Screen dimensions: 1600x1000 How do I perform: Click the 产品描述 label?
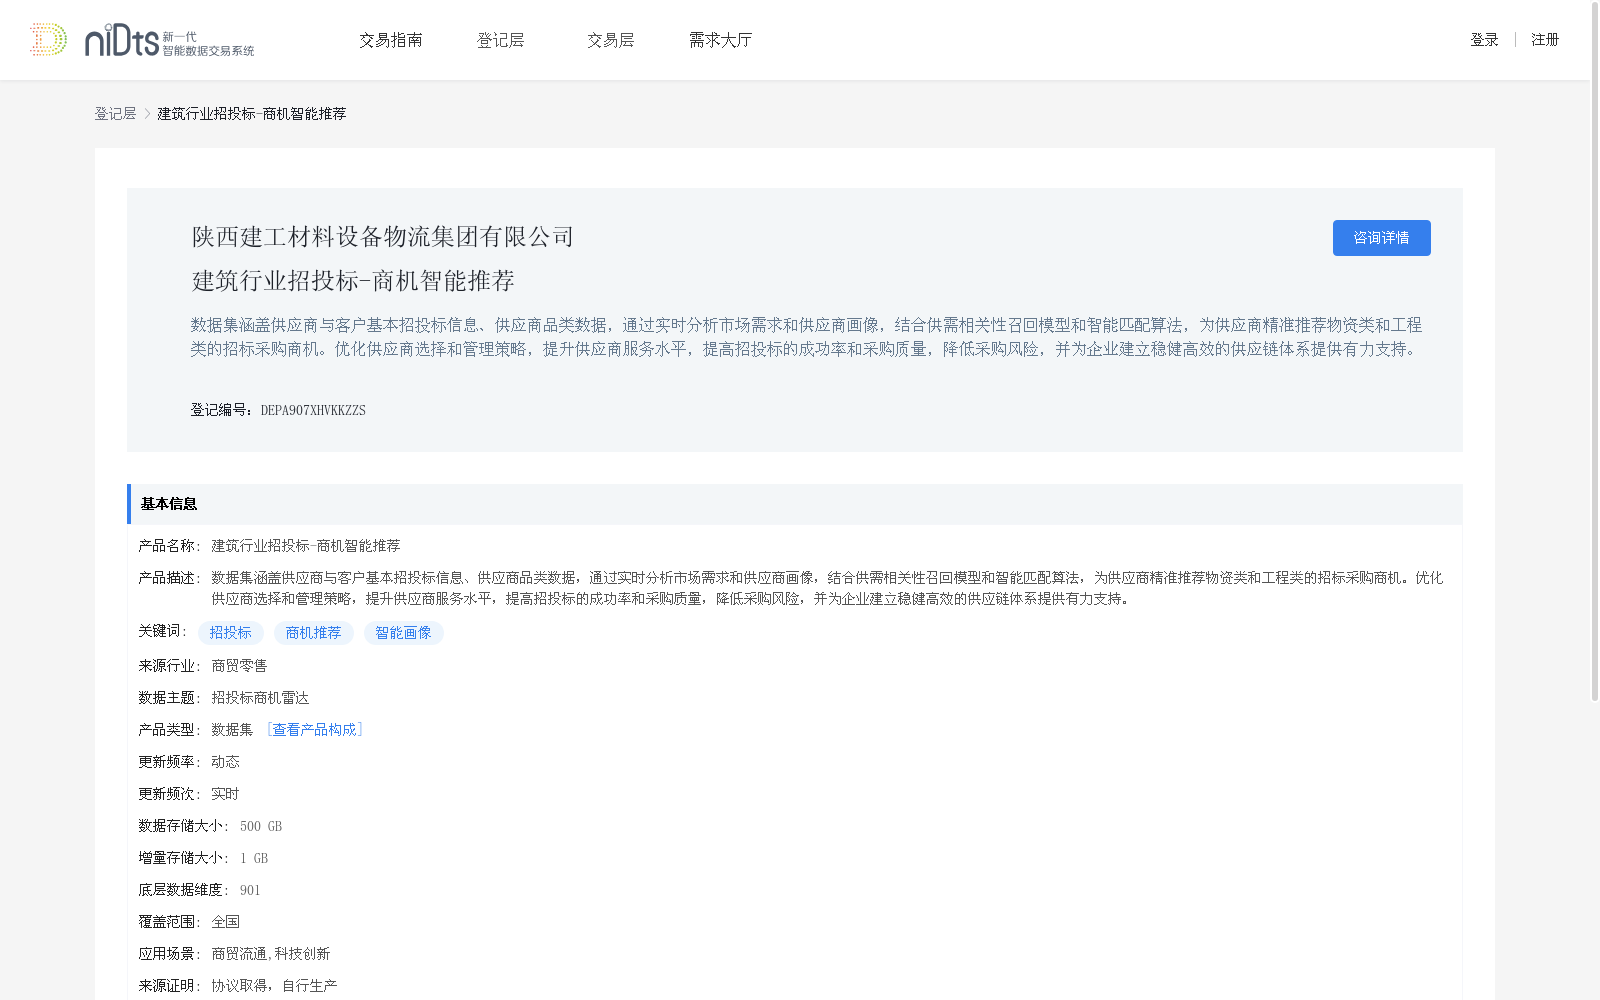tap(169, 578)
